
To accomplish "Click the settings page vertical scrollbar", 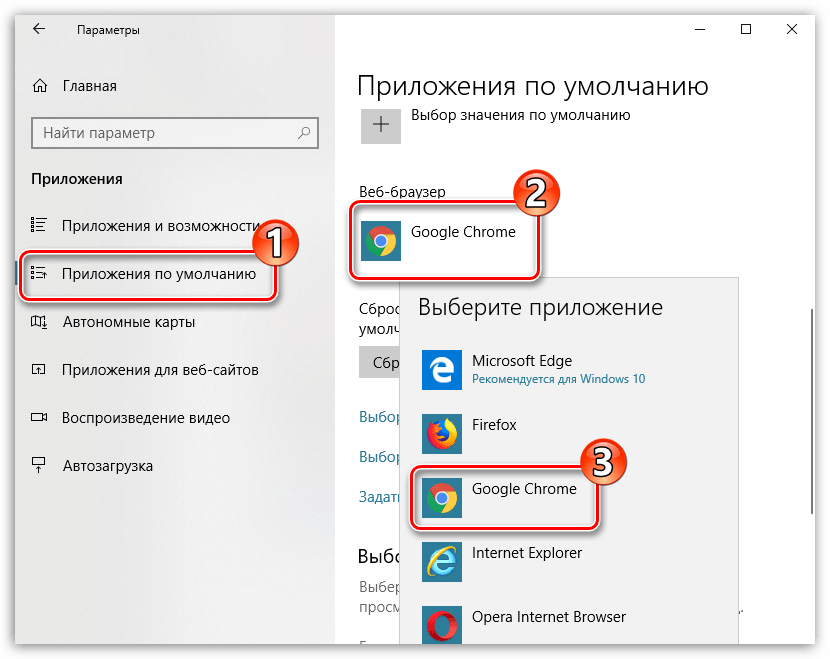I will [811, 411].
